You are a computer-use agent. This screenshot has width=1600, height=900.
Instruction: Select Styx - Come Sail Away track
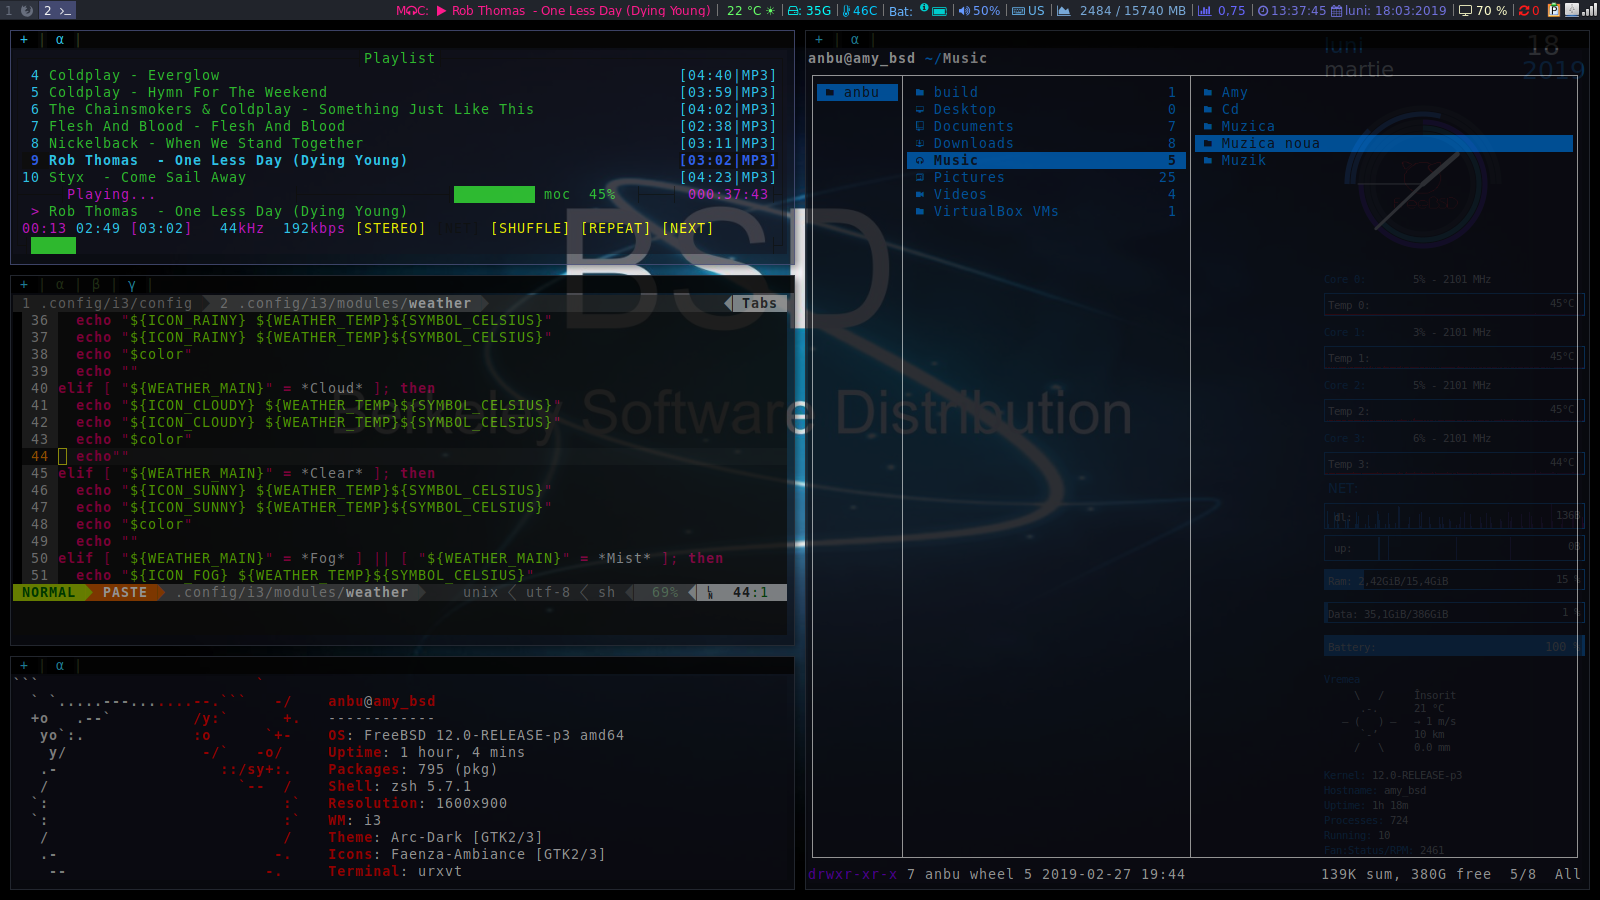147,177
